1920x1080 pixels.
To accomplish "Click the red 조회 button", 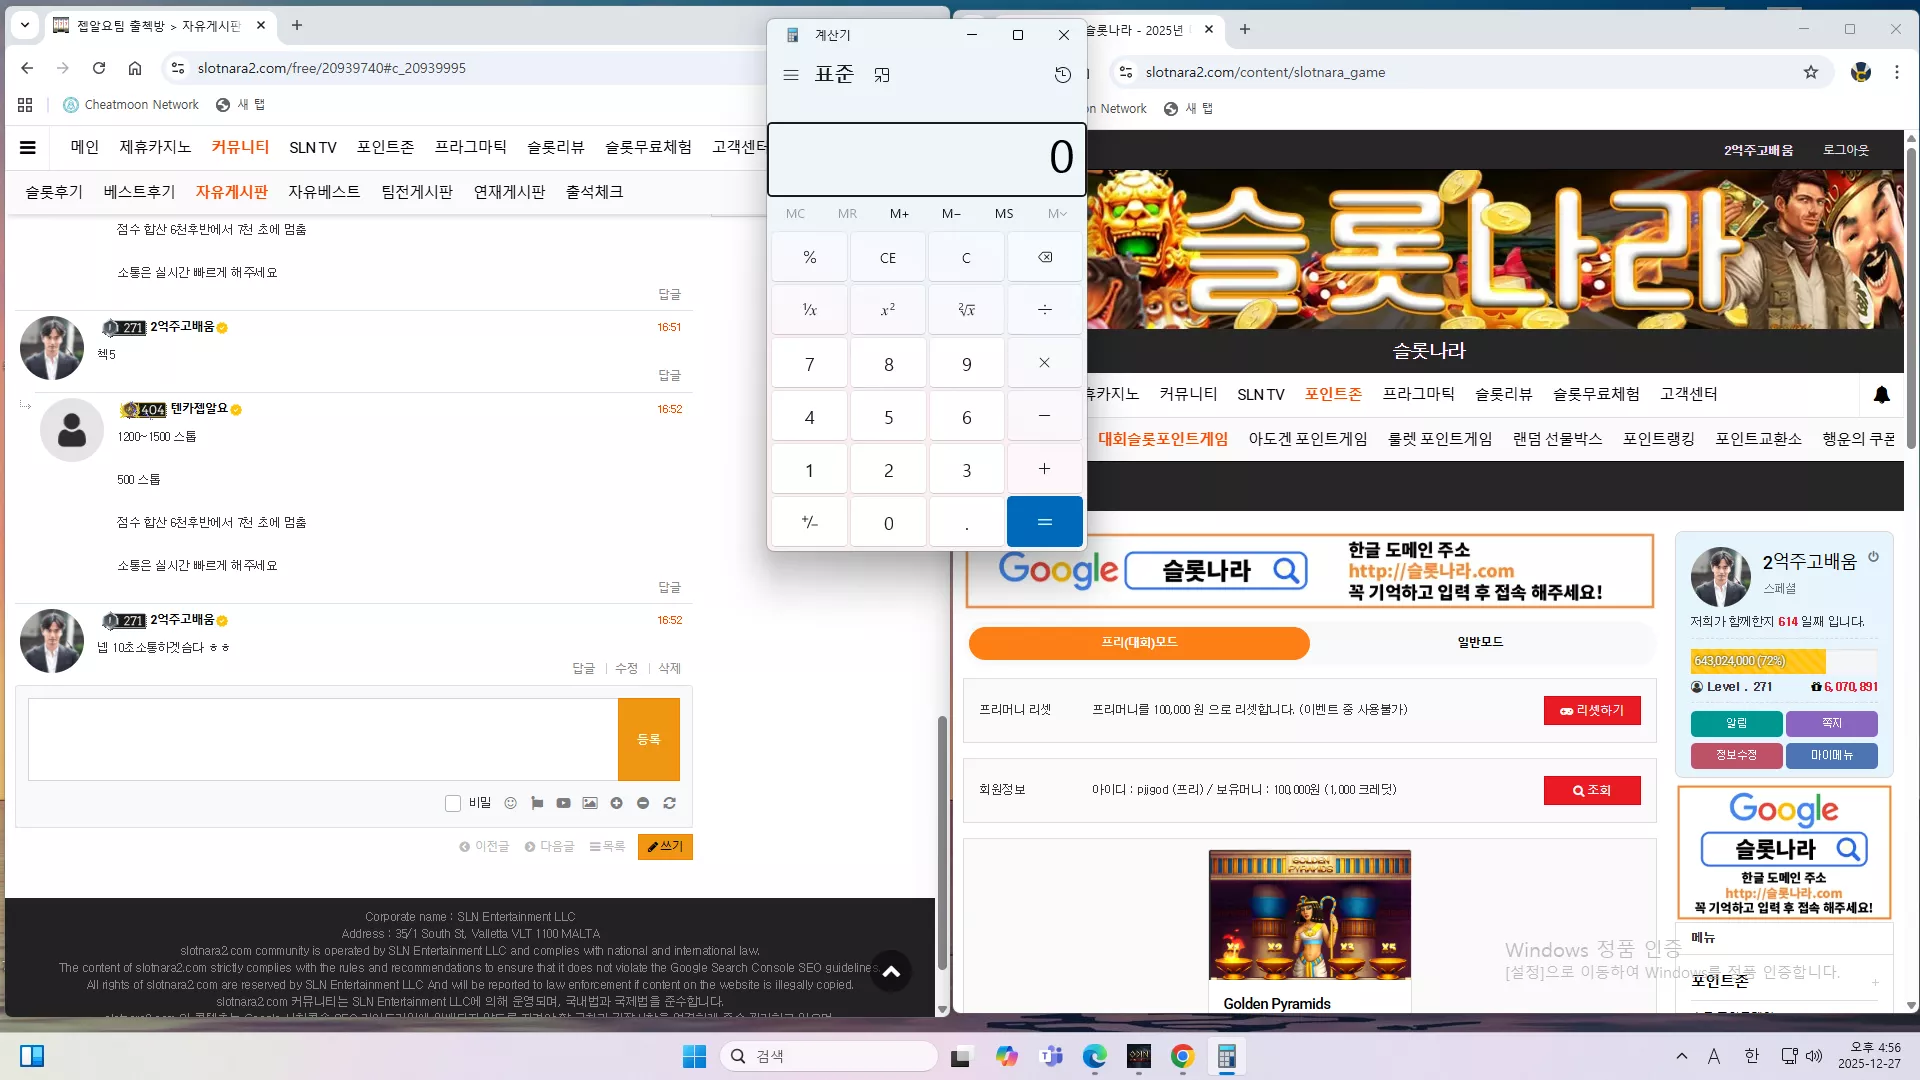I will click(x=1592, y=790).
